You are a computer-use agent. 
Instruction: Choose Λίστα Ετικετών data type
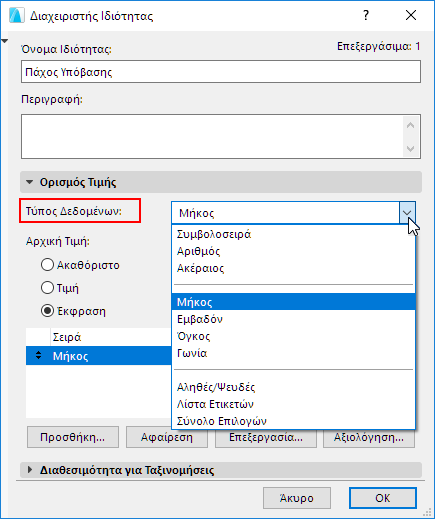point(293,404)
